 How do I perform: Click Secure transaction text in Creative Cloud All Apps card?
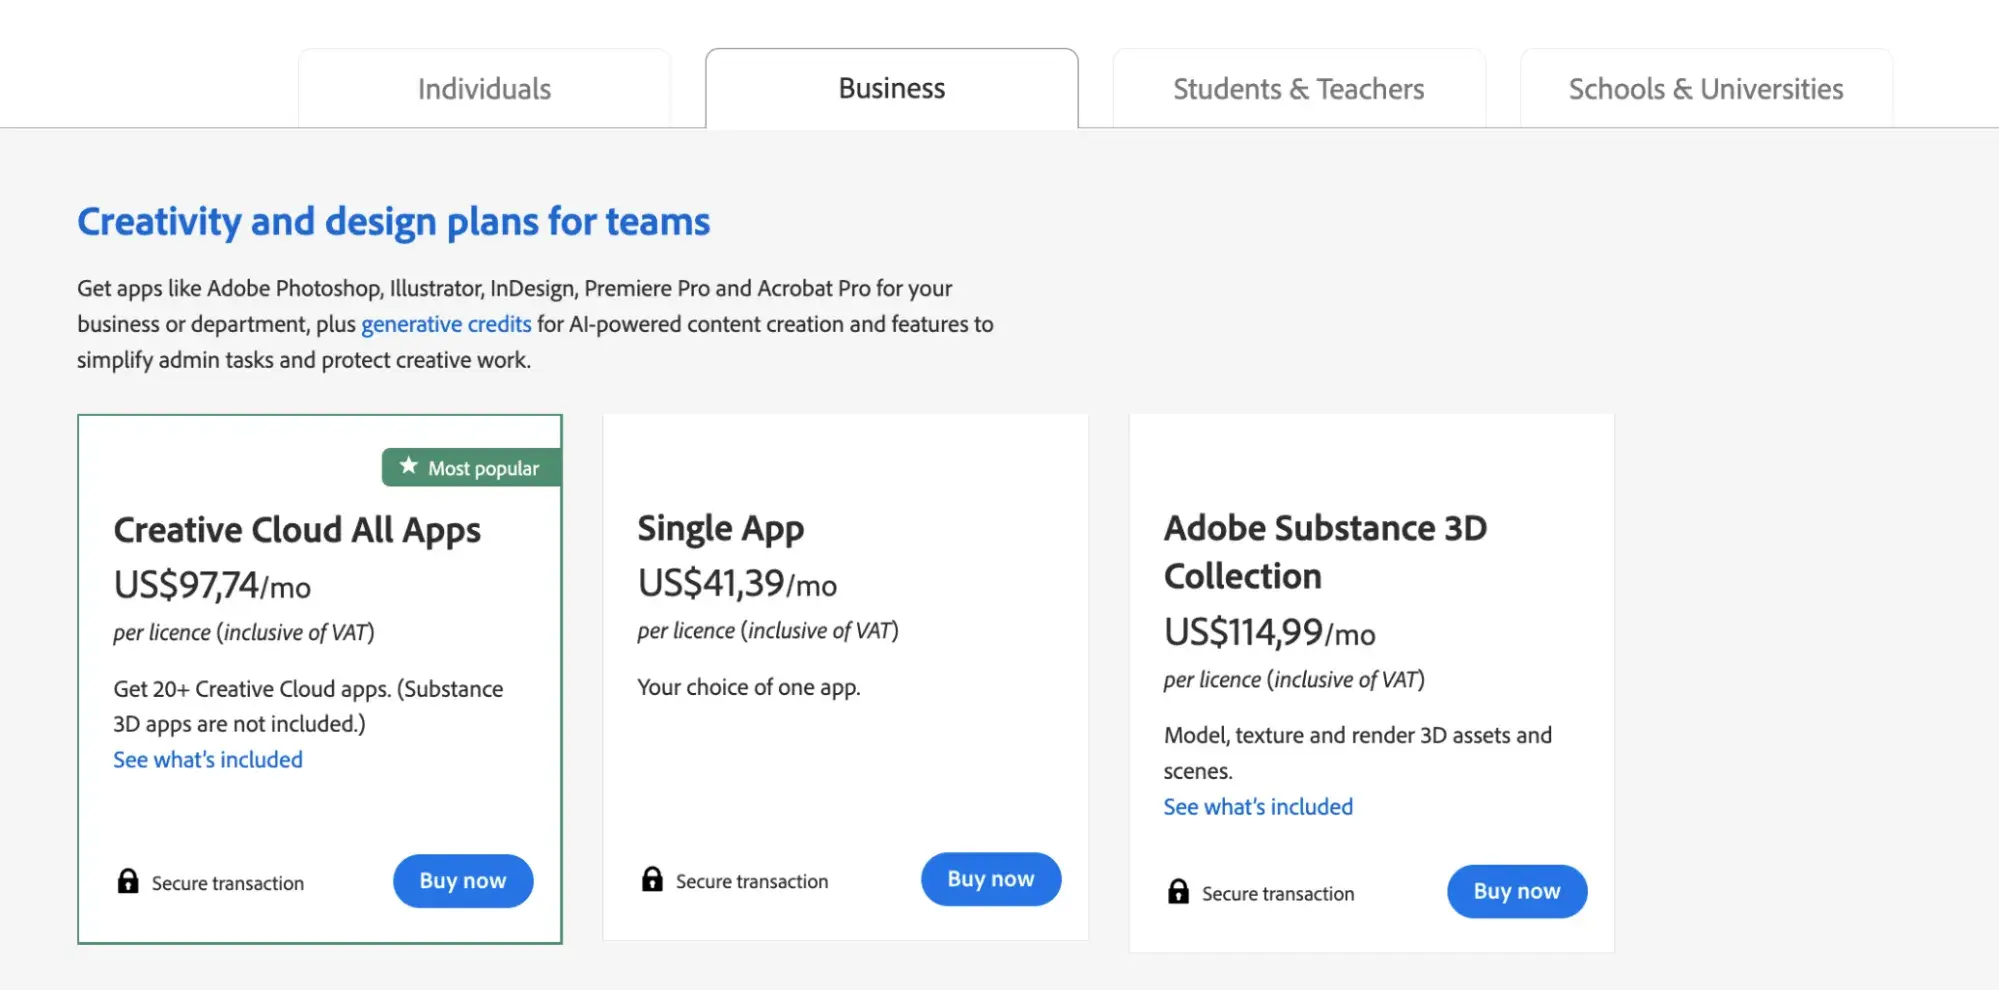[x=228, y=883]
